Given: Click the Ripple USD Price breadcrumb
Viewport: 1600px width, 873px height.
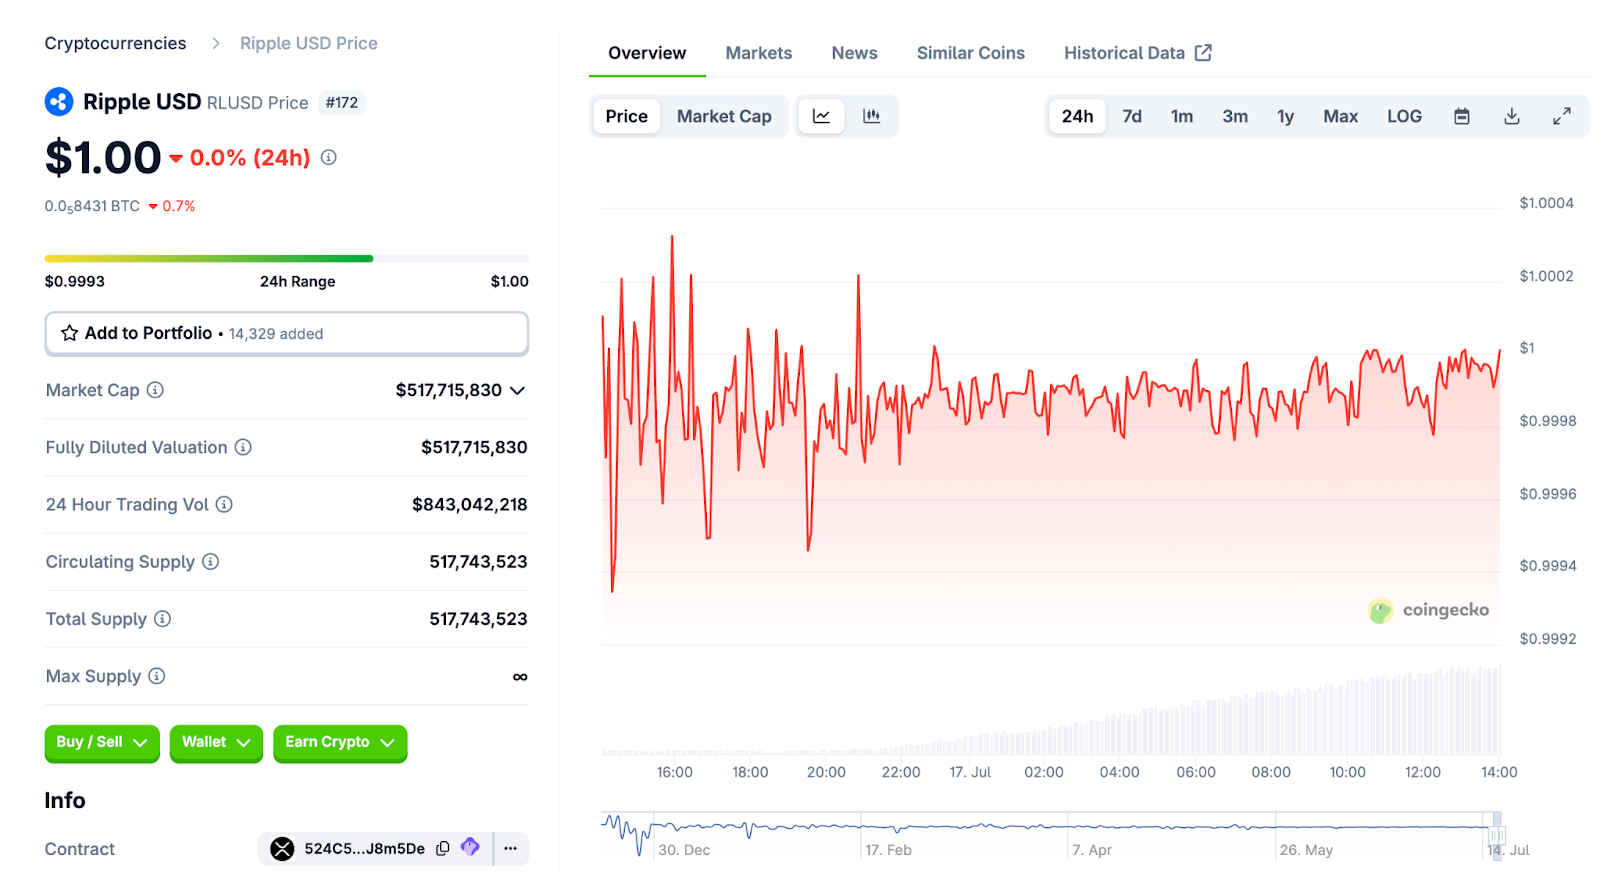Looking at the screenshot, I should pos(309,43).
